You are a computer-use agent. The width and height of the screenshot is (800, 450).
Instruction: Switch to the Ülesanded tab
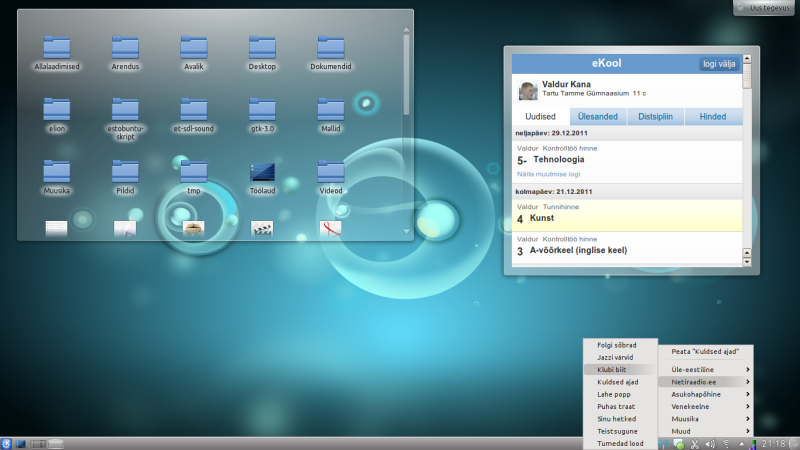[598, 116]
